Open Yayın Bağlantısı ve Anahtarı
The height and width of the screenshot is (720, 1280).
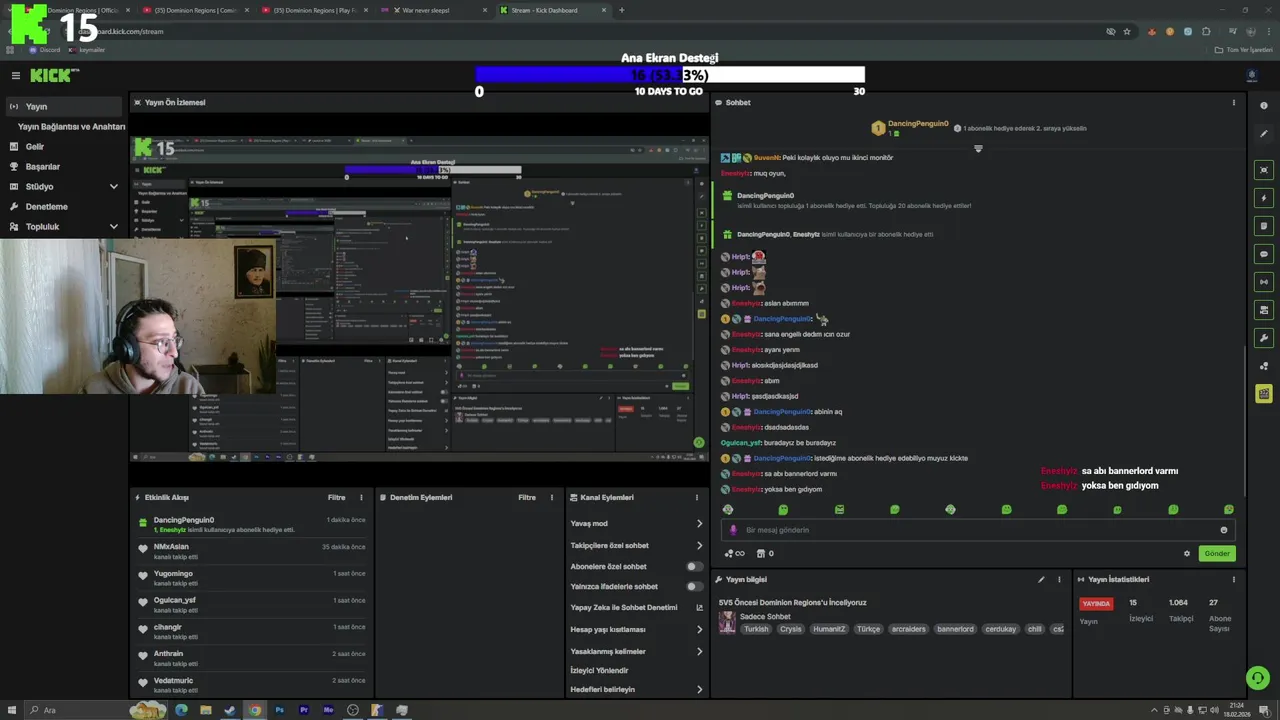71,127
